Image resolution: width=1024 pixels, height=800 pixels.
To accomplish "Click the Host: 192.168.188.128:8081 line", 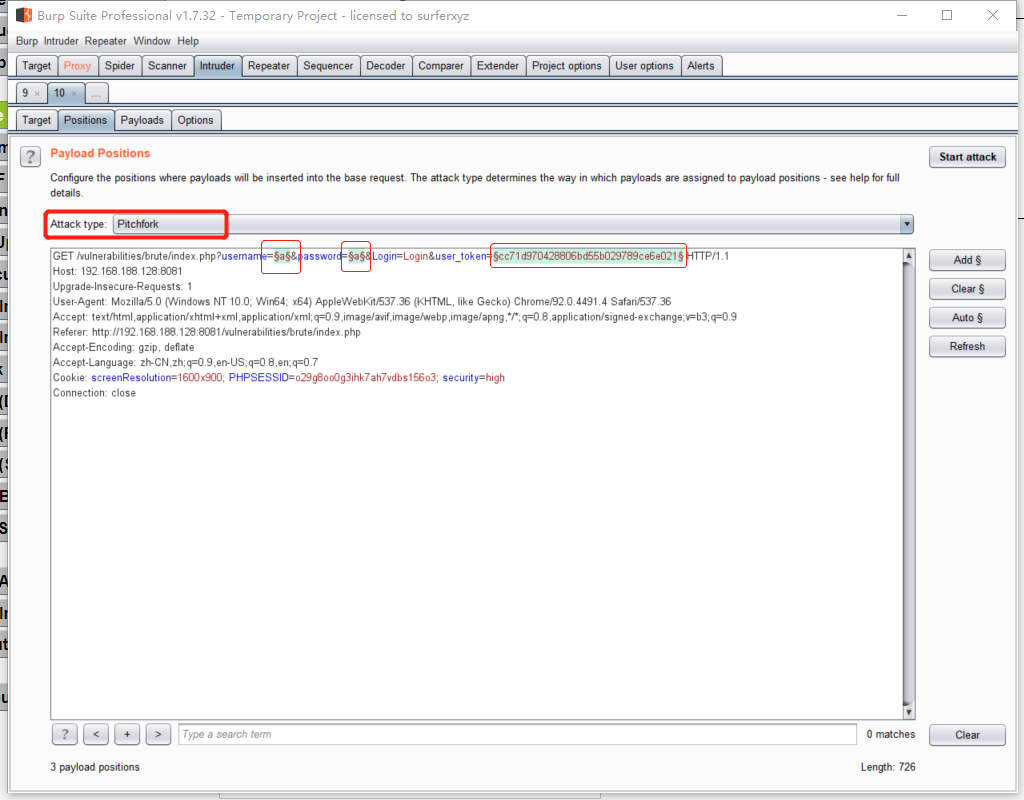I will click(118, 271).
